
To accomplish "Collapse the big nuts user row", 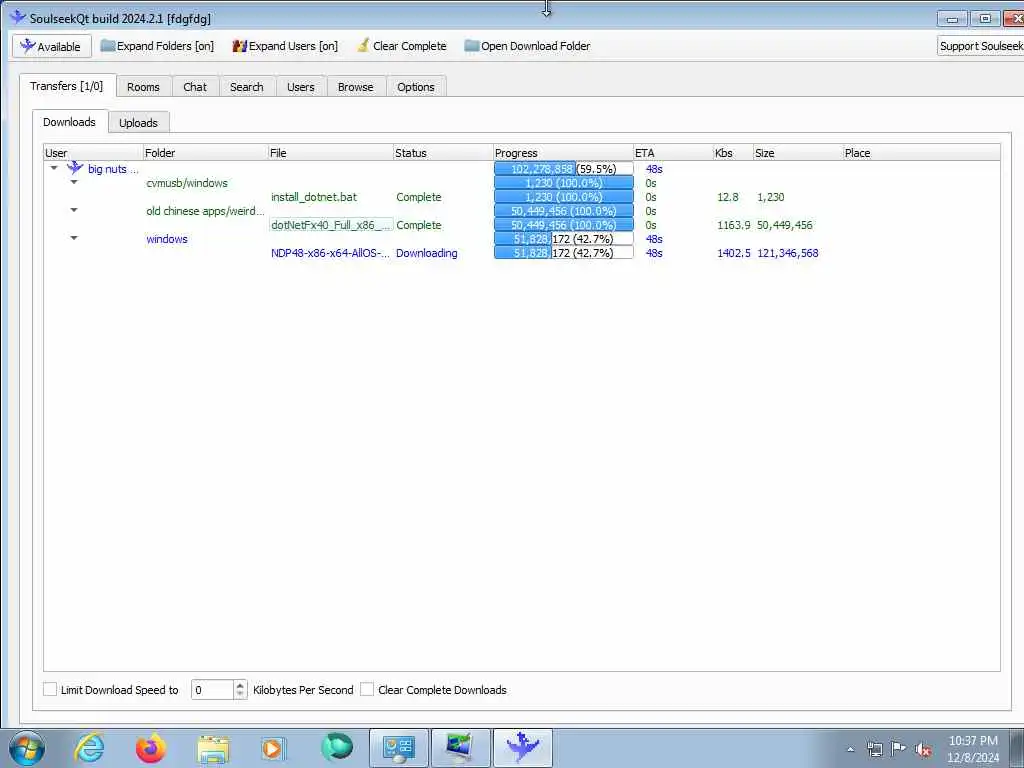I will pos(54,168).
